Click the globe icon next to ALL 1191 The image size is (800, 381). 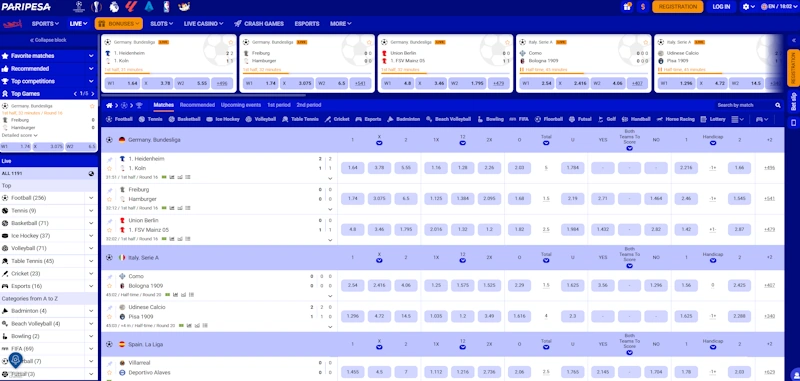coord(91,173)
